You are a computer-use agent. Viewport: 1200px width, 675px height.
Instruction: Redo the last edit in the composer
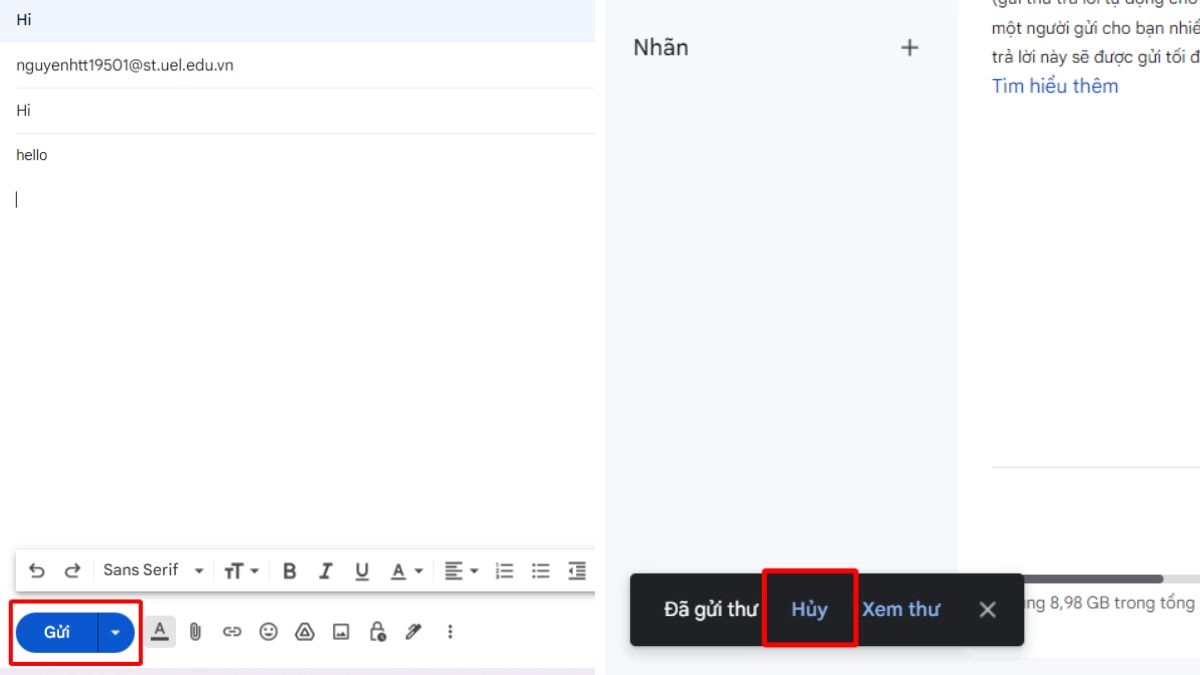[72, 570]
